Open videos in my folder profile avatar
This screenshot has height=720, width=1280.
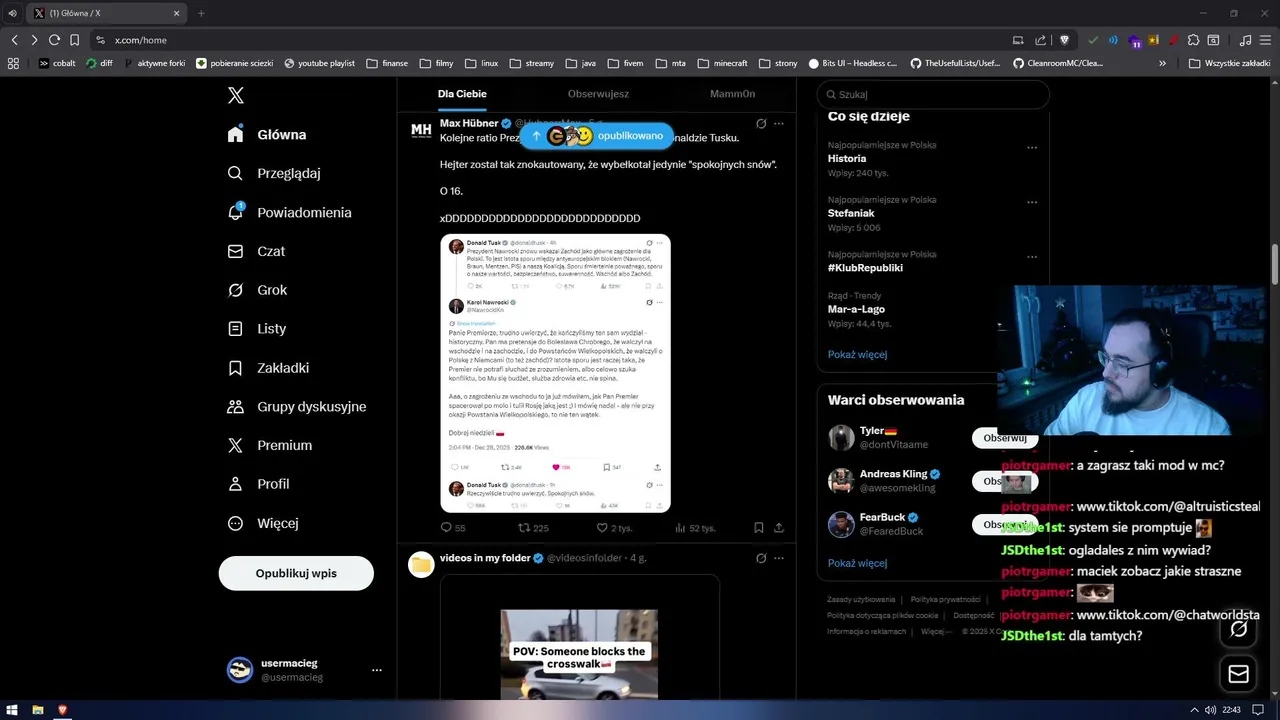[x=421, y=565]
